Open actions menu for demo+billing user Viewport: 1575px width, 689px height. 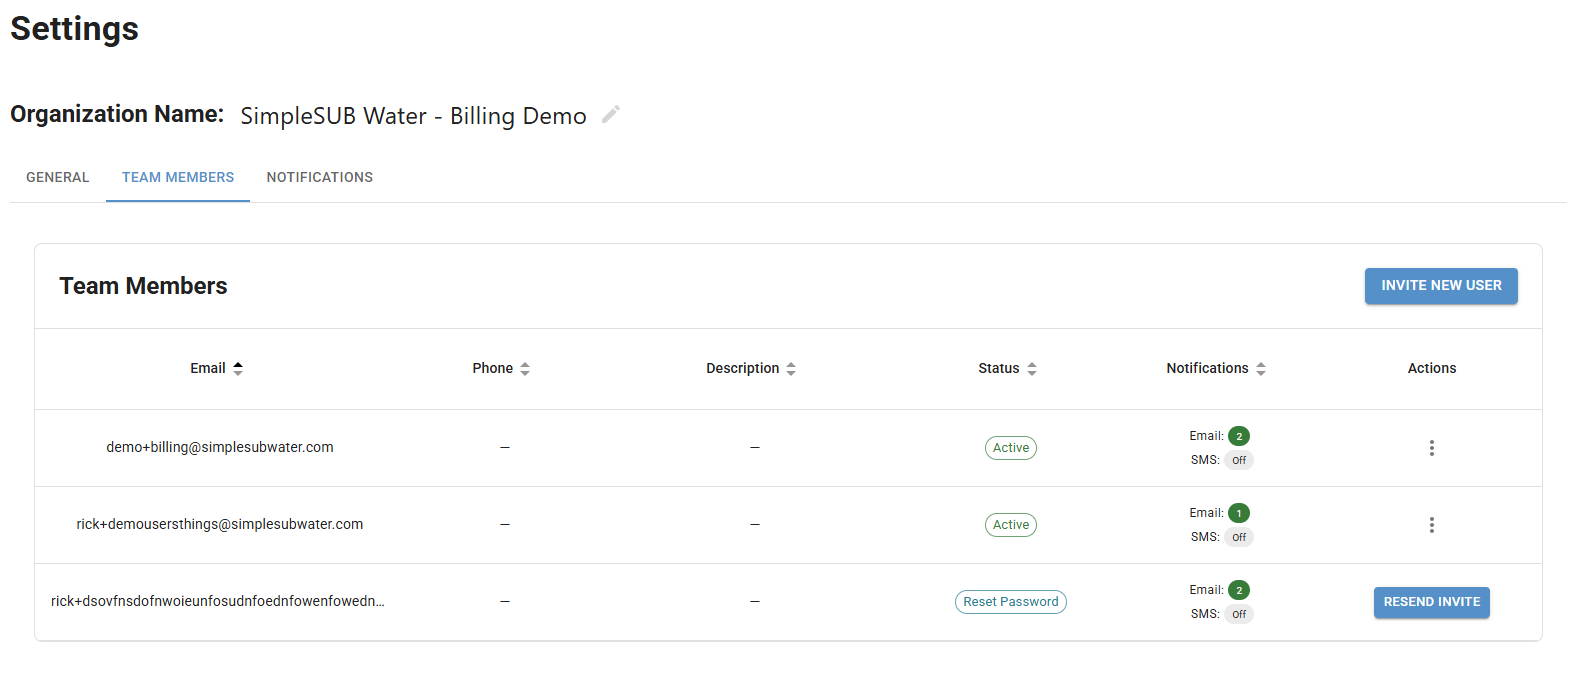click(x=1432, y=448)
